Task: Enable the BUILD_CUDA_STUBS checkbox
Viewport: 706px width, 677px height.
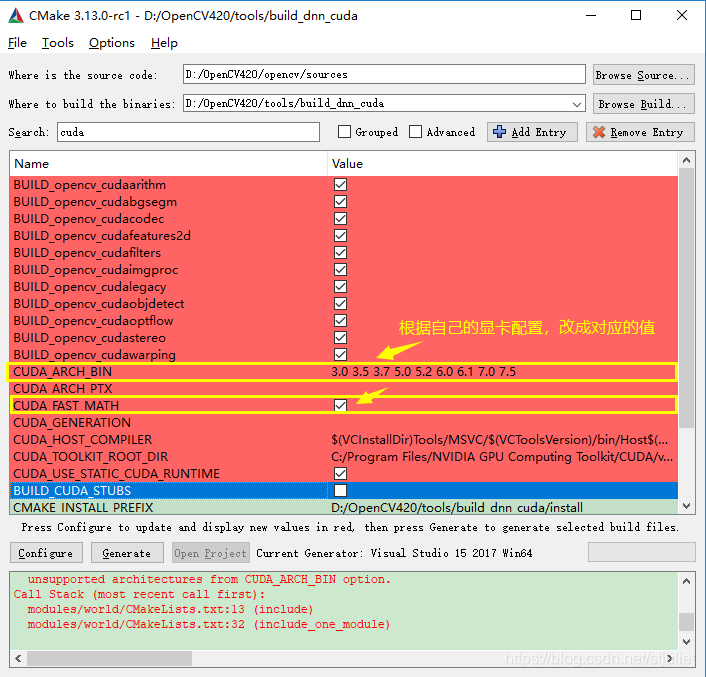Action: [340, 491]
